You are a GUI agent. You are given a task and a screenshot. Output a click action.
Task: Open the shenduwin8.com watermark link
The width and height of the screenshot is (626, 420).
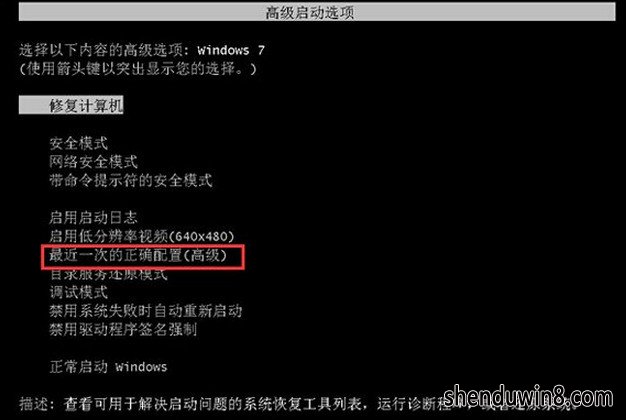tap(528, 398)
